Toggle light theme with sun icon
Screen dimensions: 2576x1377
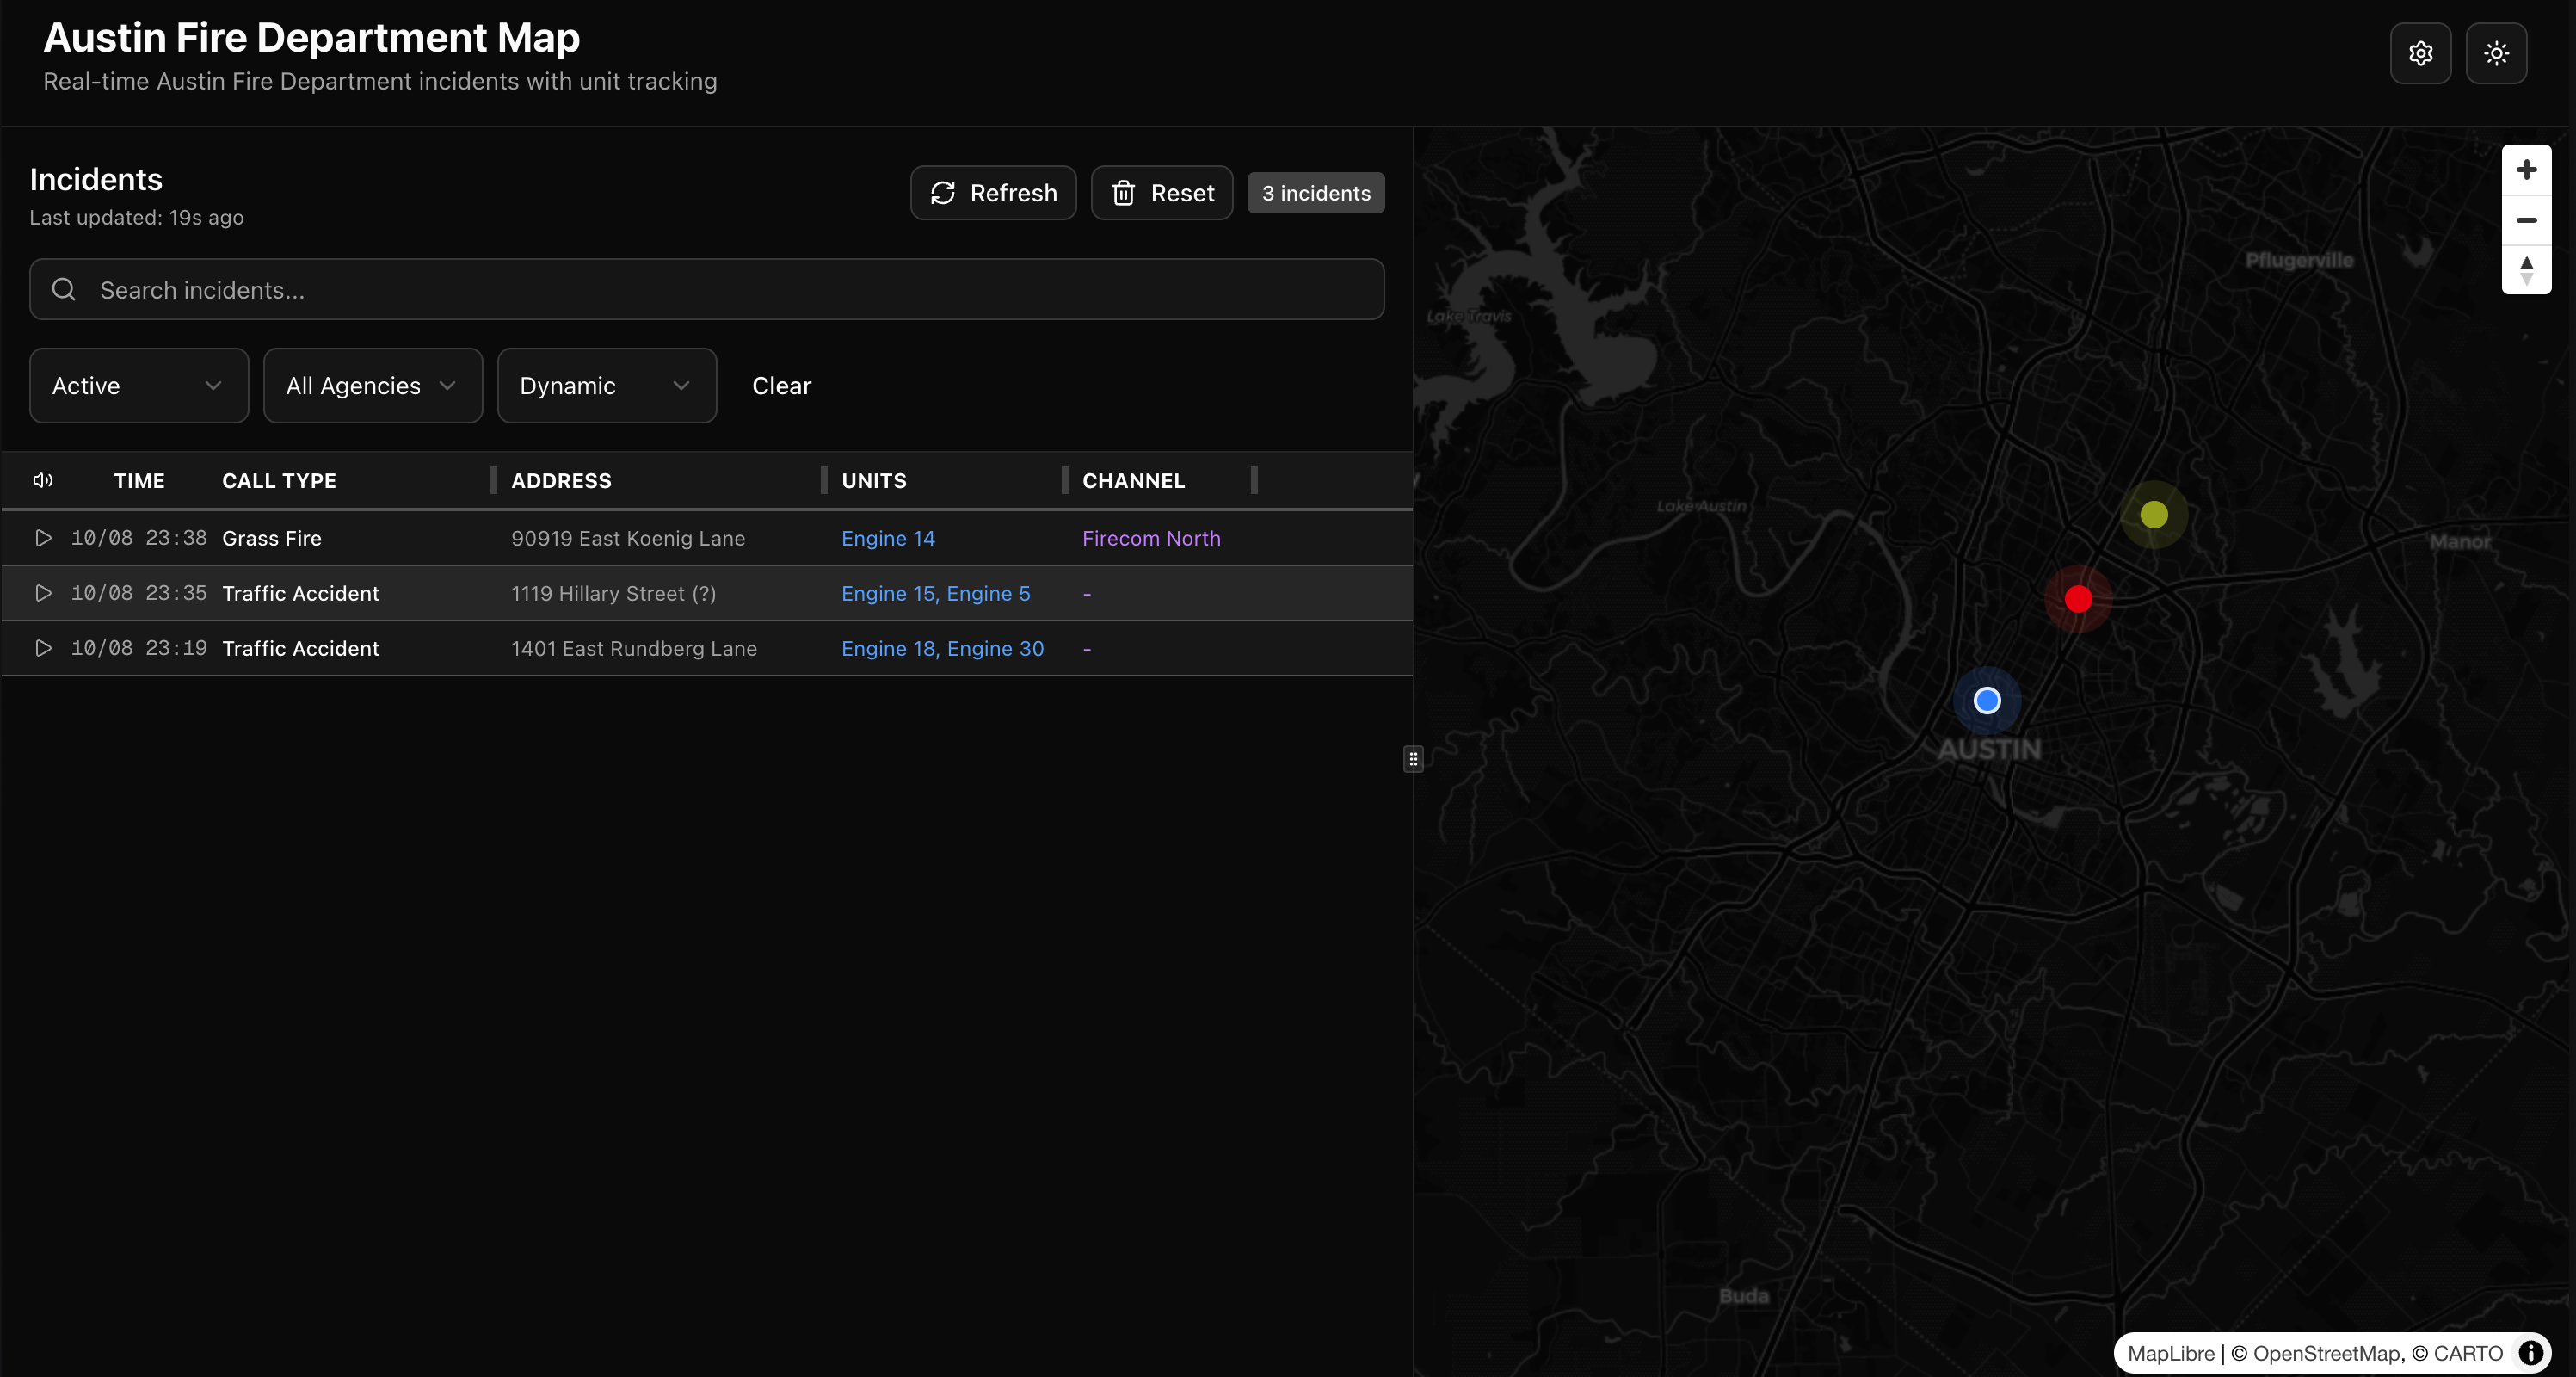pos(2496,53)
